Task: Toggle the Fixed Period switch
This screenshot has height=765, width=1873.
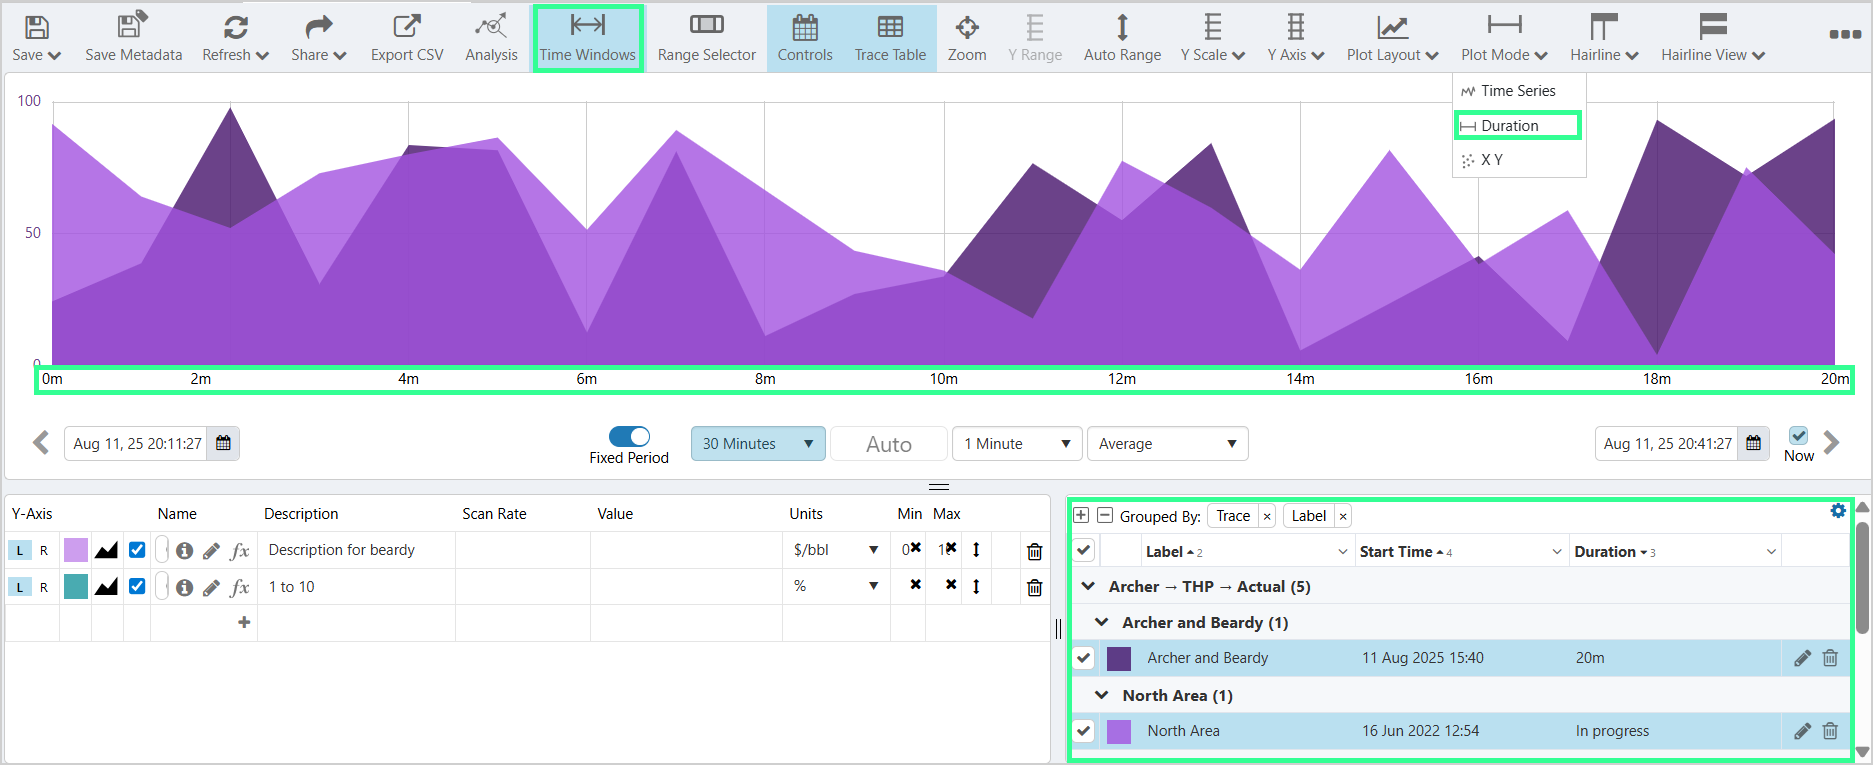Action: [x=629, y=436]
